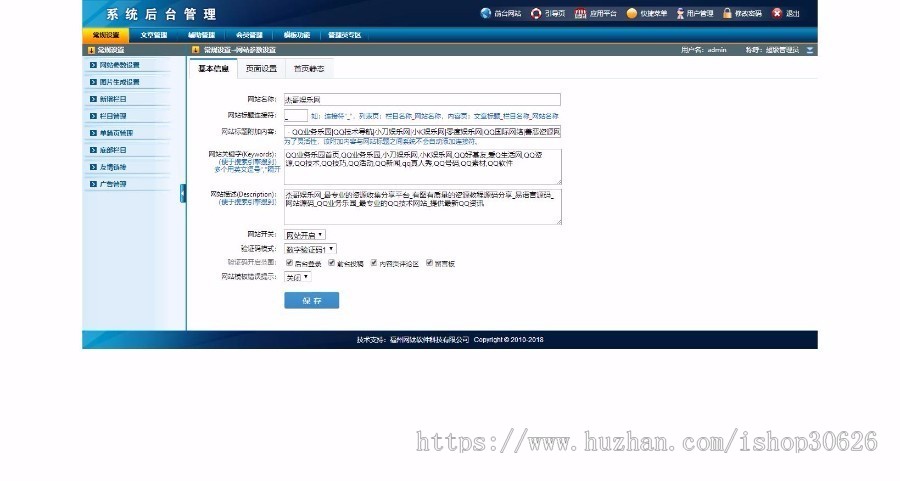Click the 用户管理 text link
Screen dimensions: 900x481
[x=700, y=13]
